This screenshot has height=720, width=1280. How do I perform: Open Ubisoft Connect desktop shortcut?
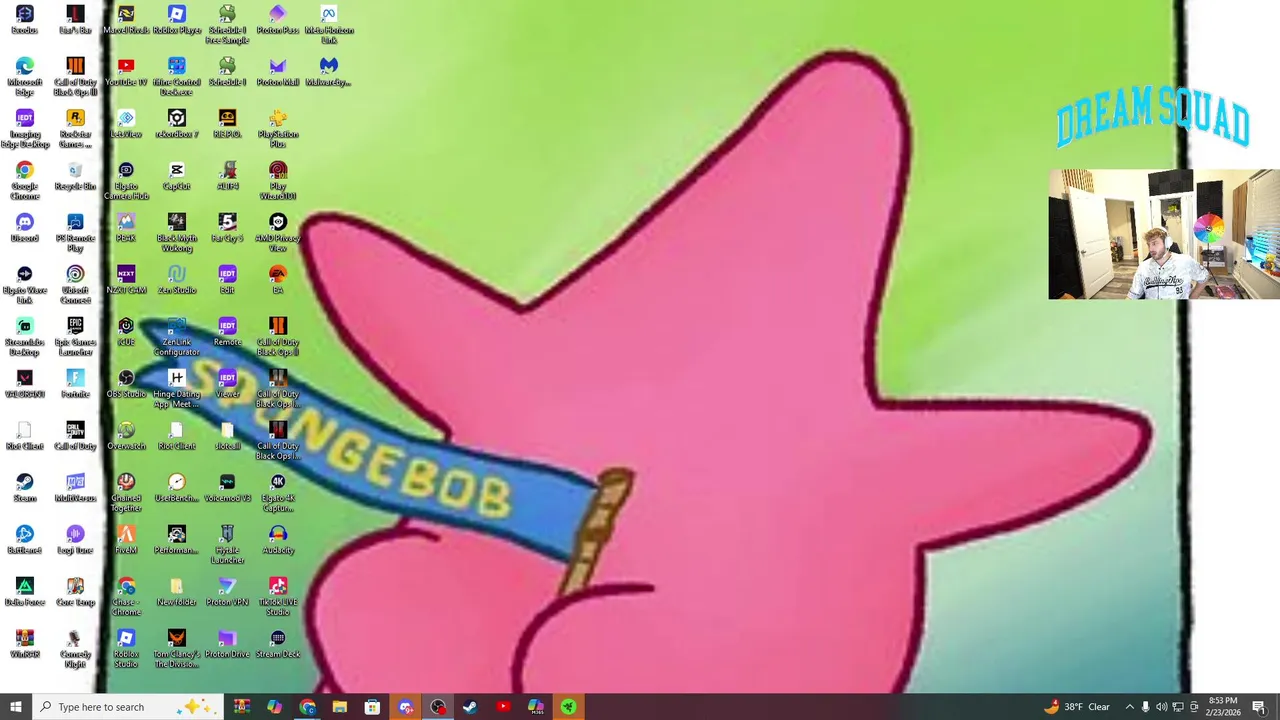tap(75, 285)
